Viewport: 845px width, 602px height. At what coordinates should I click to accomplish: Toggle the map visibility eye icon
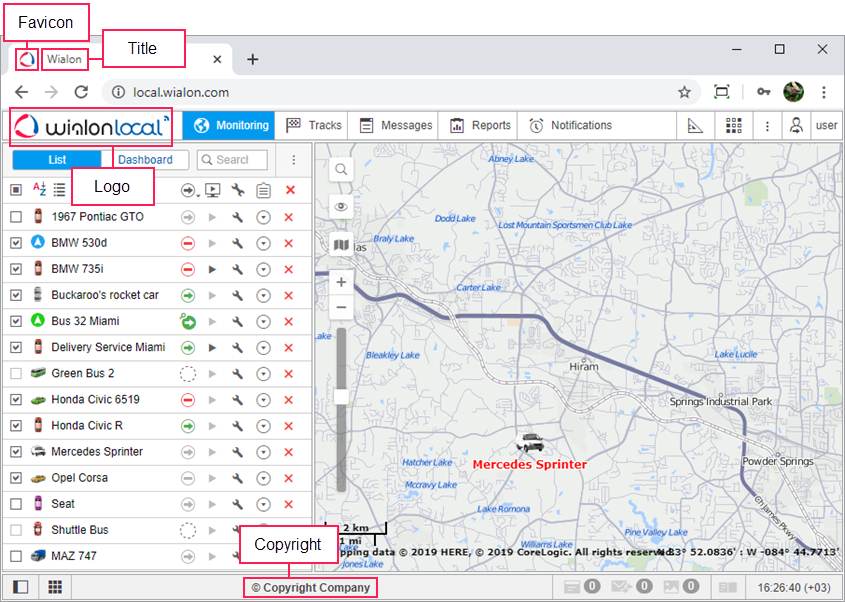[x=342, y=207]
